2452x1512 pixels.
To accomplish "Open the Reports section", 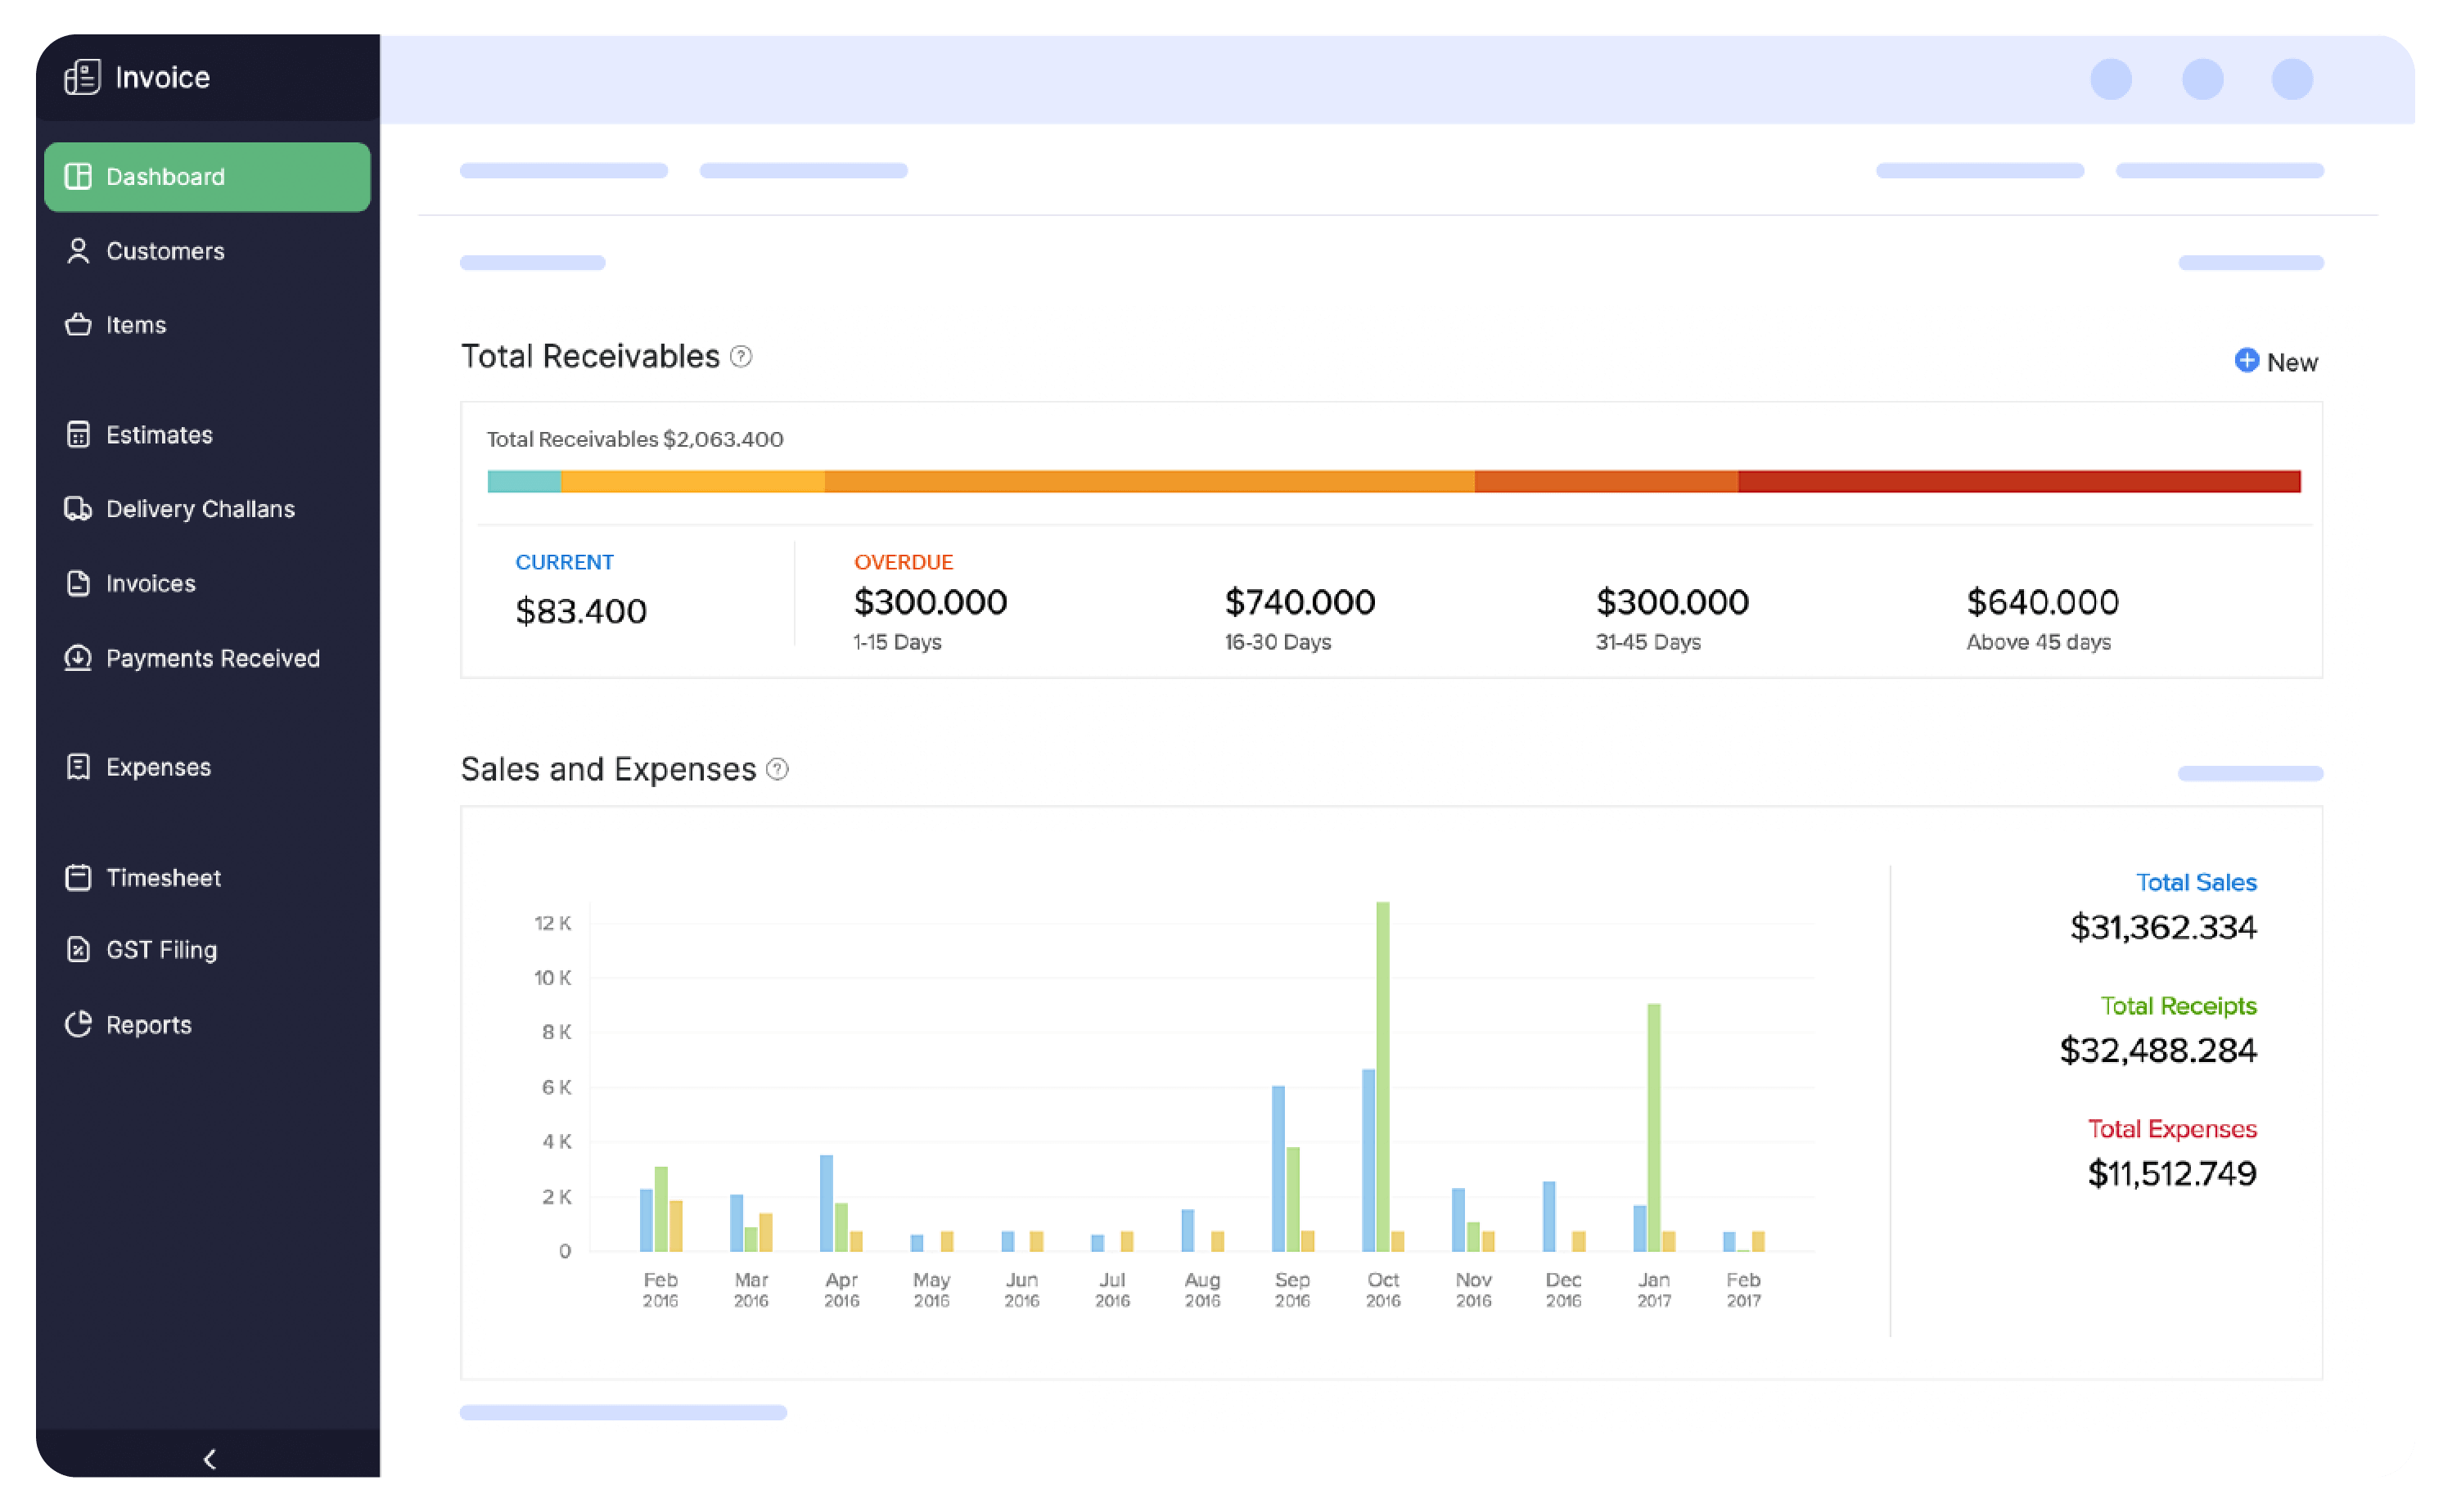I will (x=148, y=1024).
